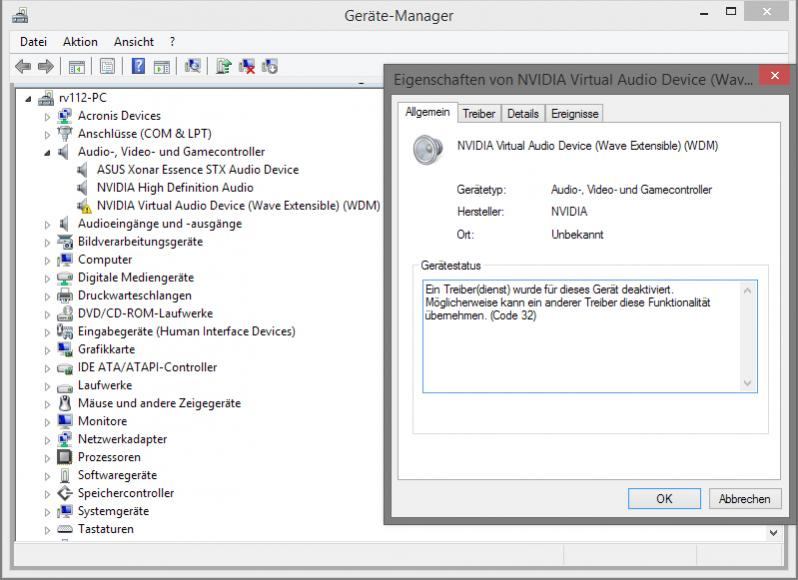The height and width of the screenshot is (580, 798).
Task: Collapse the Audio-, Video- und Gamecontroller category
Action: (47, 152)
